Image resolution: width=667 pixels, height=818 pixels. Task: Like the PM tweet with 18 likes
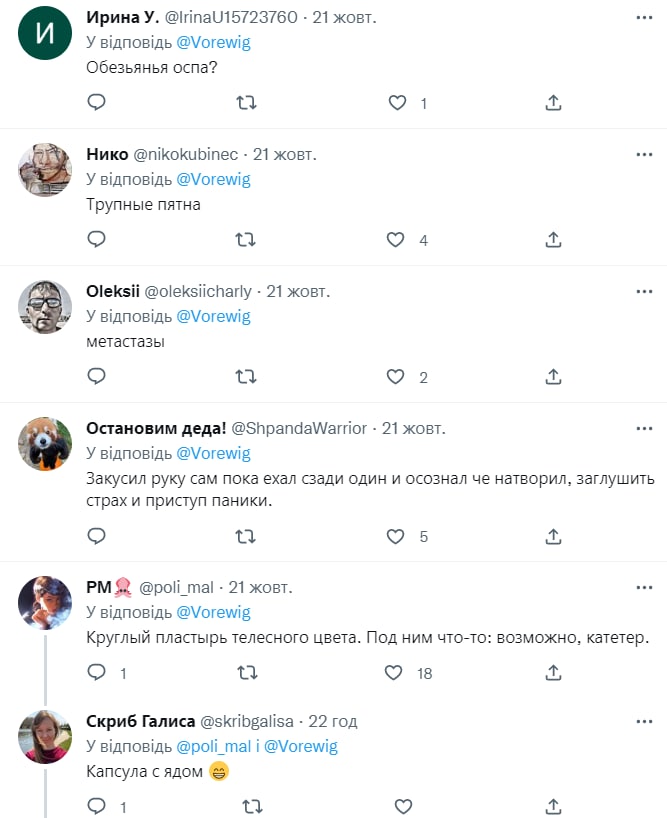click(396, 673)
